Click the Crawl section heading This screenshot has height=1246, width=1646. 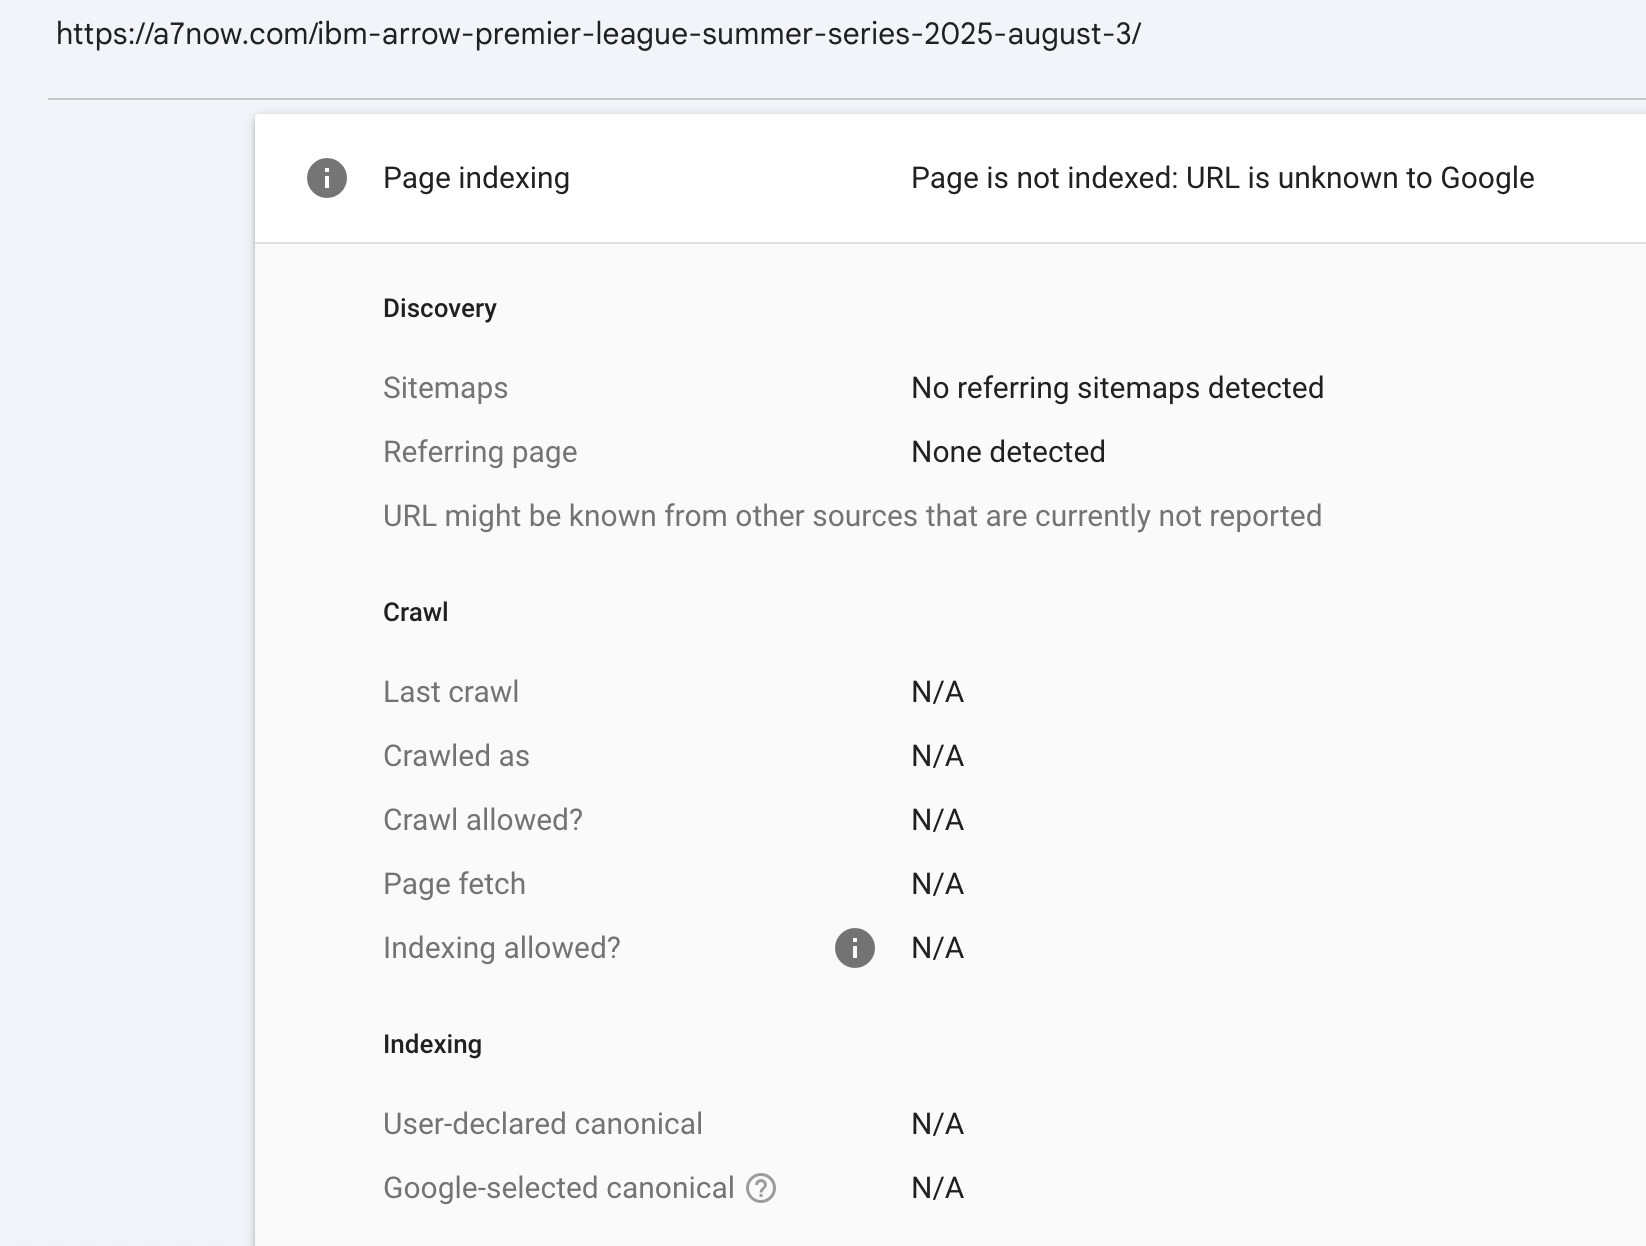coord(415,612)
